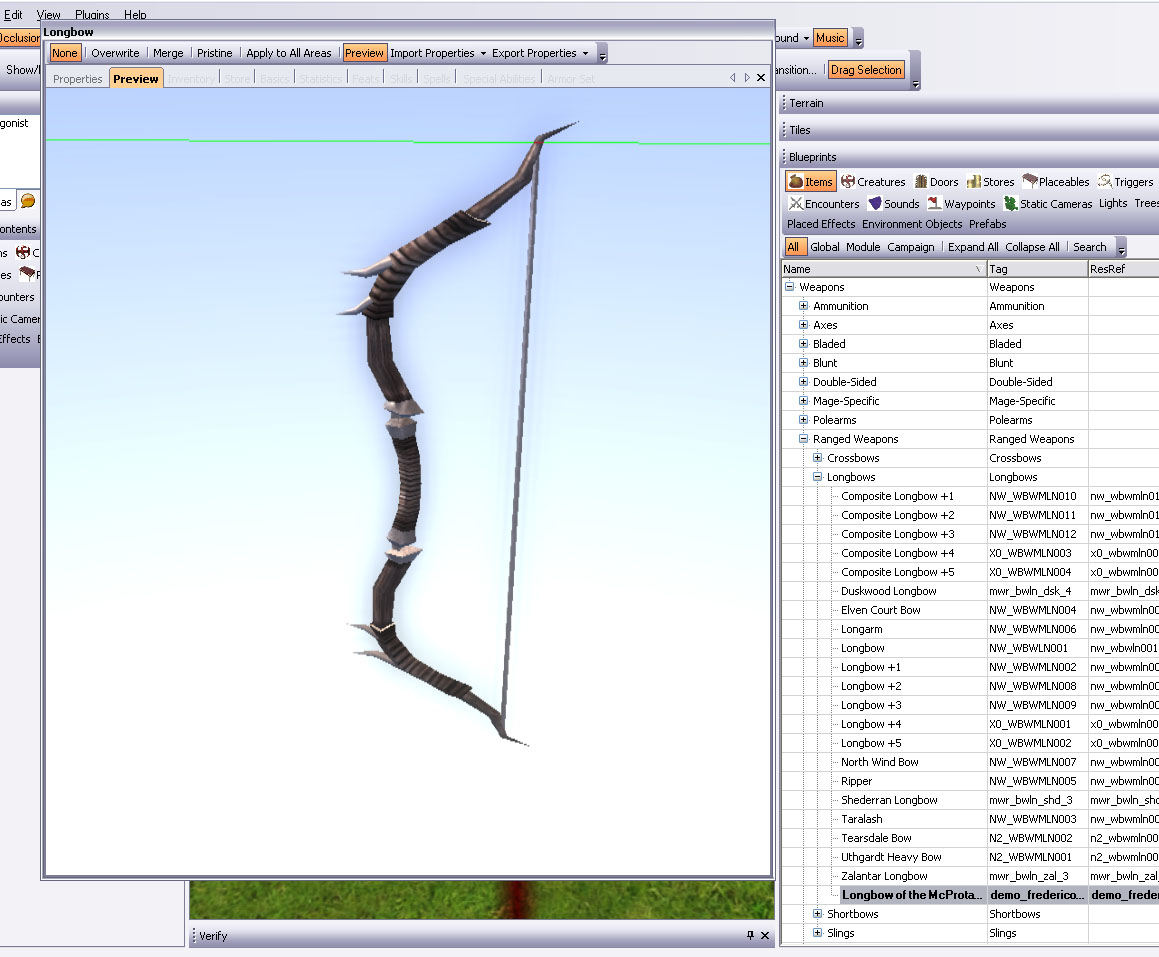Select the Elven Court Bow blueprint
The height and width of the screenshot is (957, 1159).
(880, 610)
